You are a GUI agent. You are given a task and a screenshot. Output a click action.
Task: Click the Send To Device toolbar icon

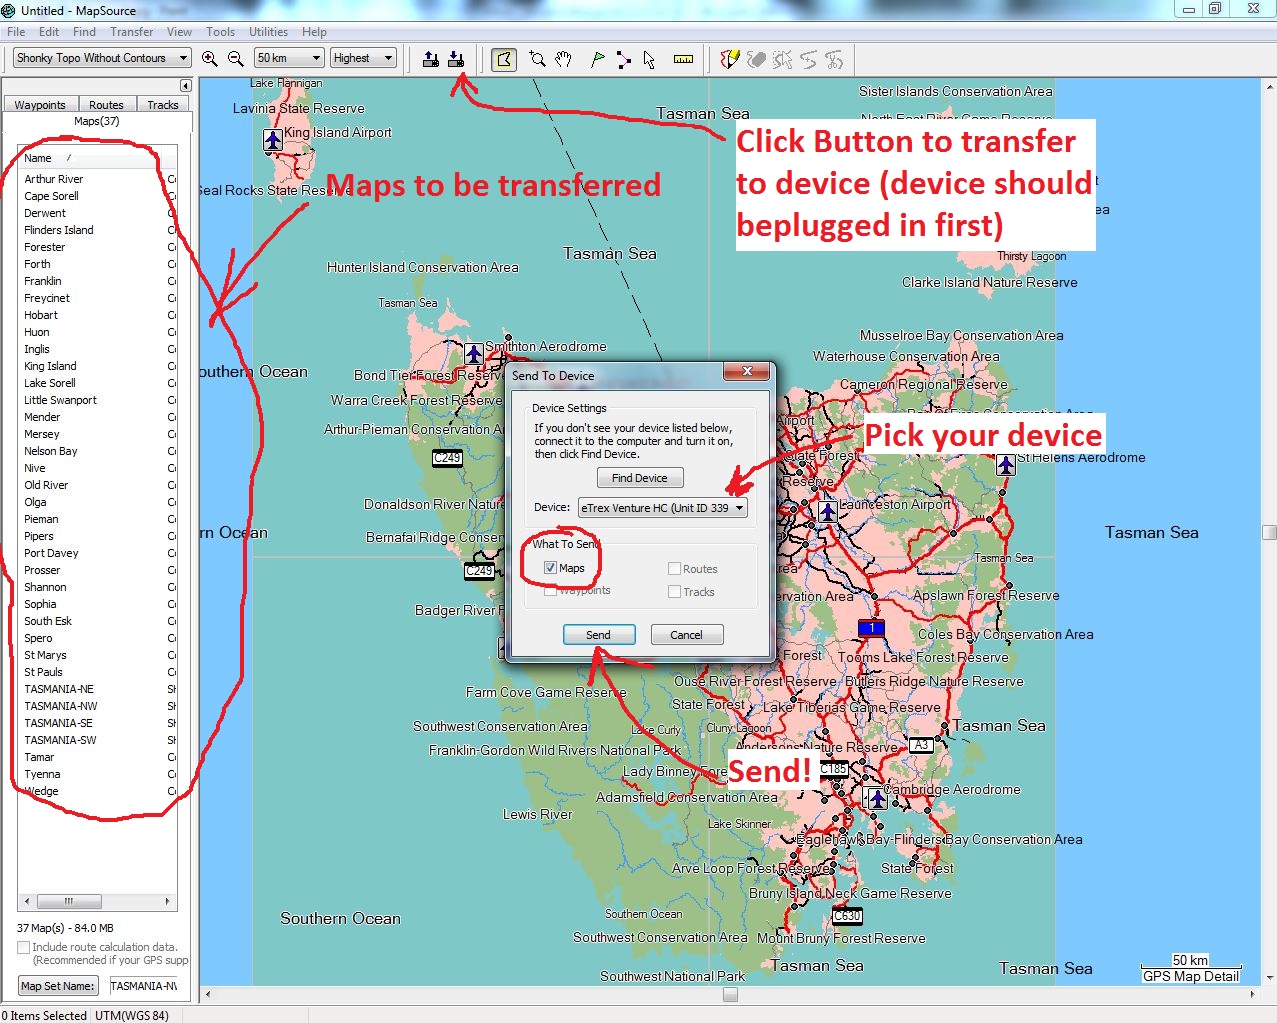[456, 59]
